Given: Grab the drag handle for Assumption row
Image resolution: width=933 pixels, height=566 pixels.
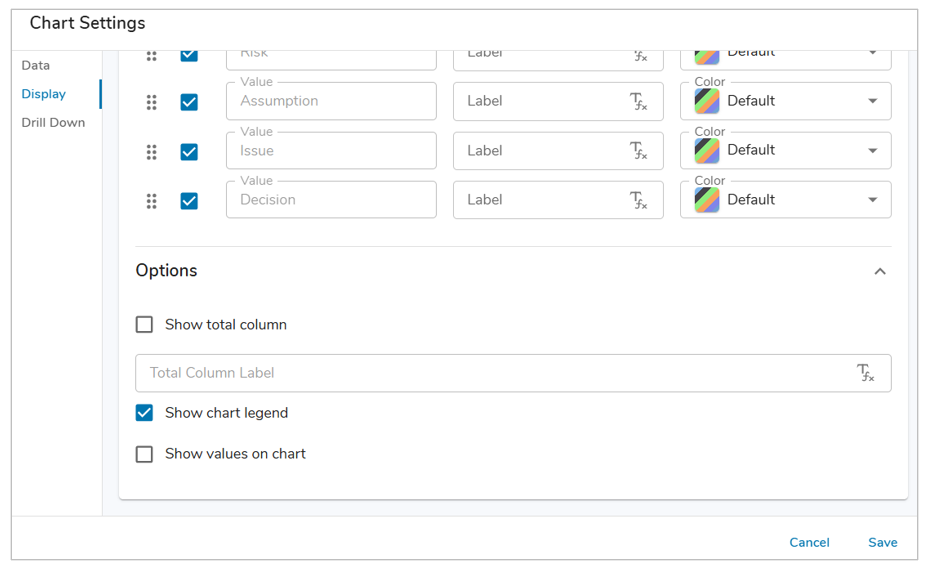Looking at the screenshot, I should coord(152,102).
